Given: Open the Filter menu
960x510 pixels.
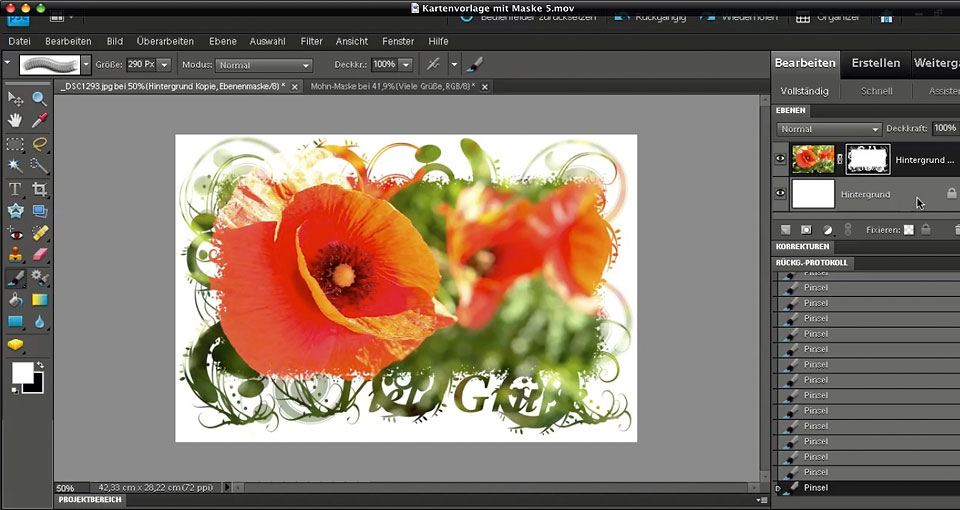Looking at the screenshot, I should point(311,41).
